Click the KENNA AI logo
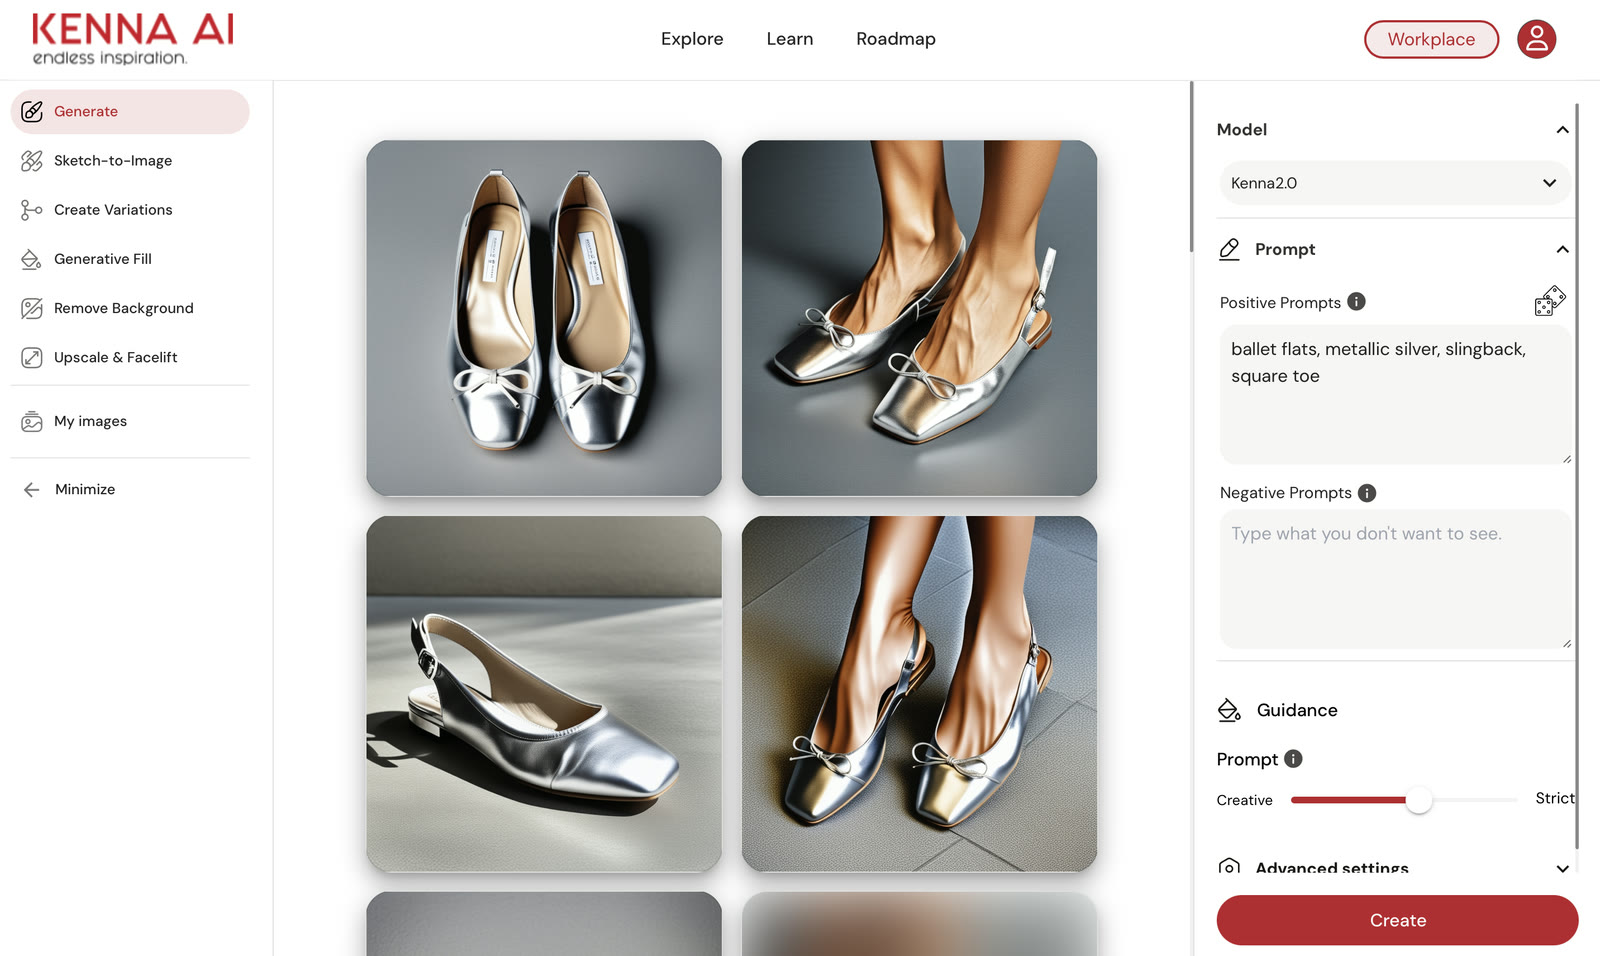The width and height of the screenshot is (1600, 956). click(x=132, y=39)
